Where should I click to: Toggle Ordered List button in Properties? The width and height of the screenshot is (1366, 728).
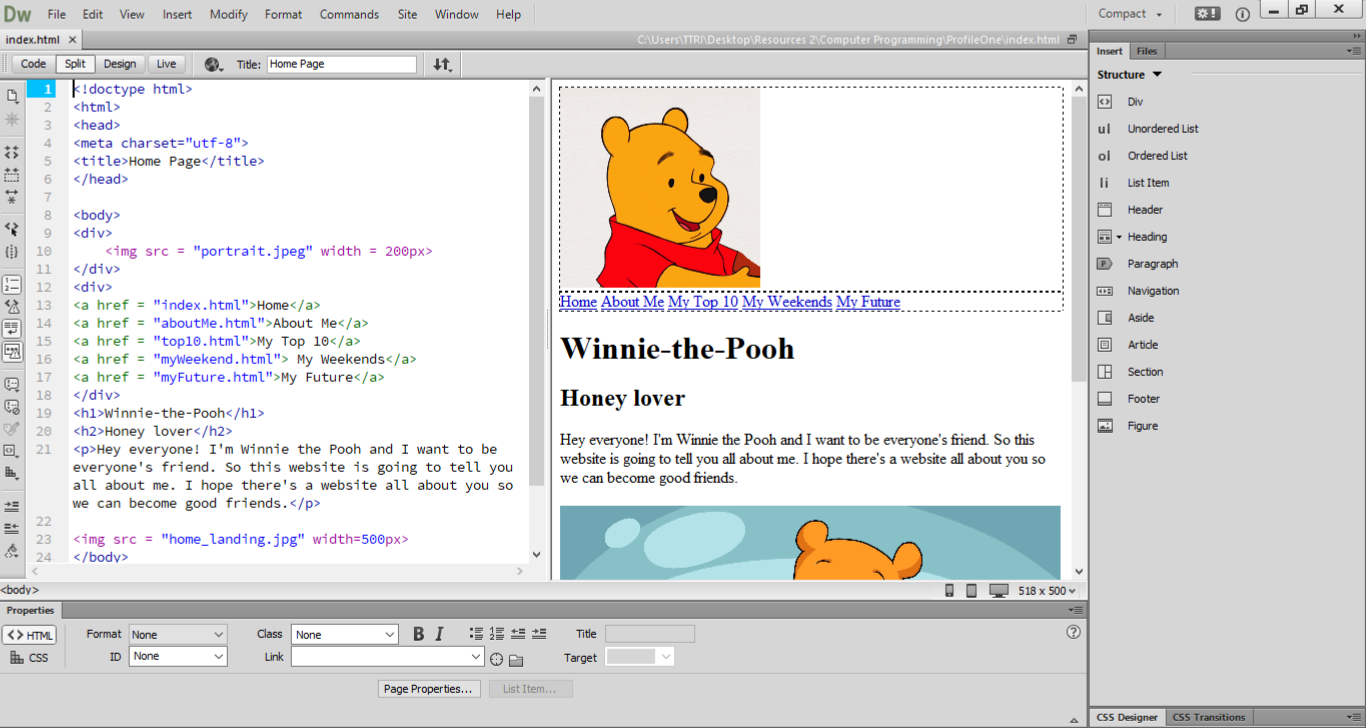497,634
